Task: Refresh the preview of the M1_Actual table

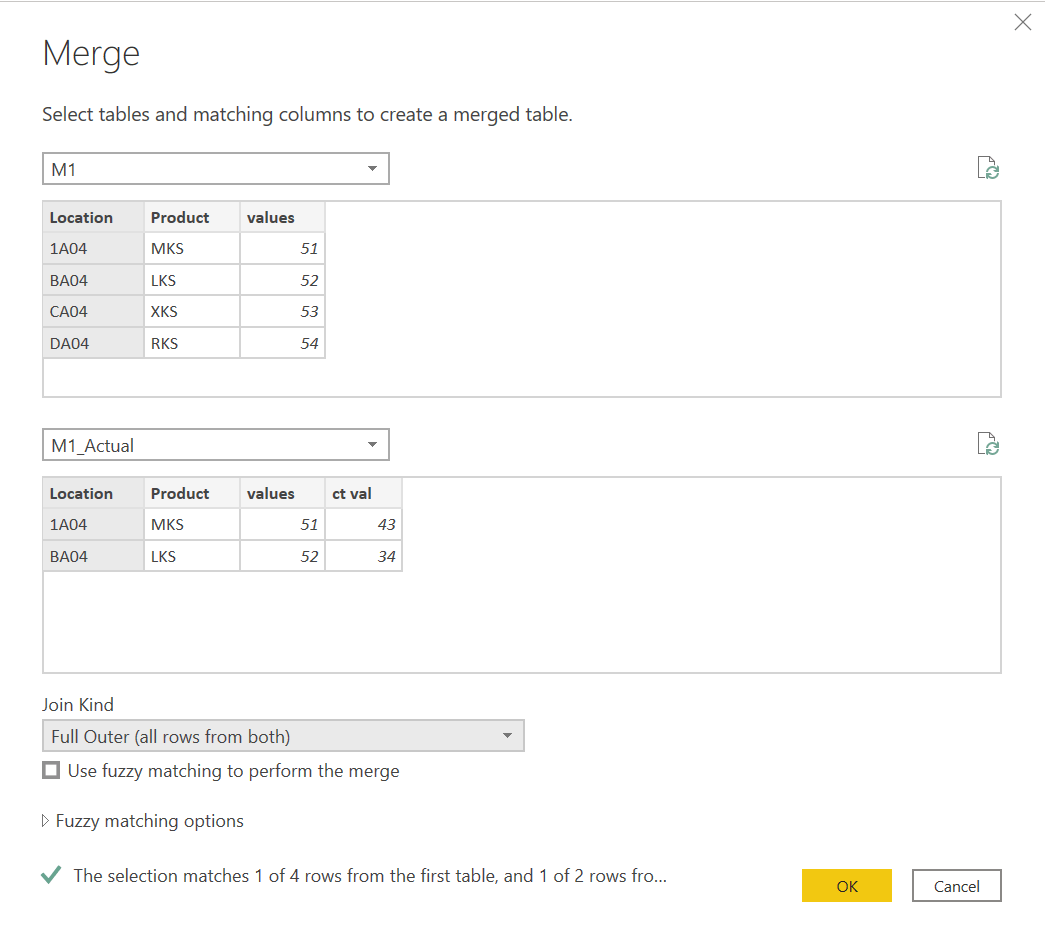Action: (988, 444)
